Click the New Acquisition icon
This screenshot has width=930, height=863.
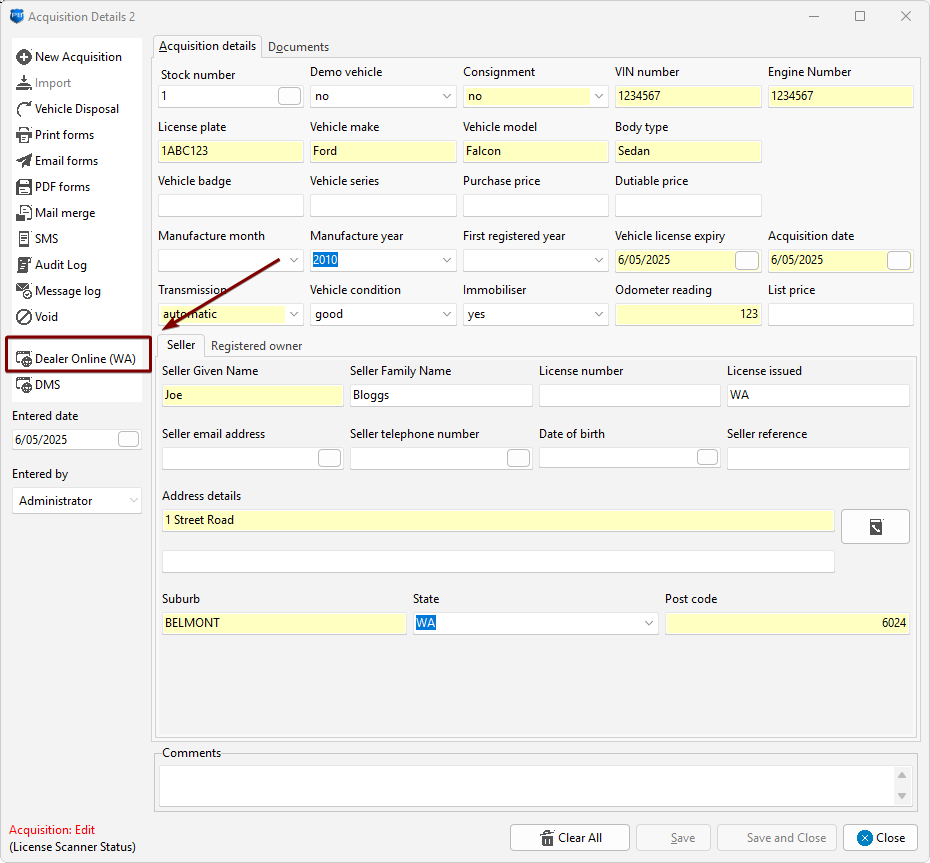coord(24,57)
